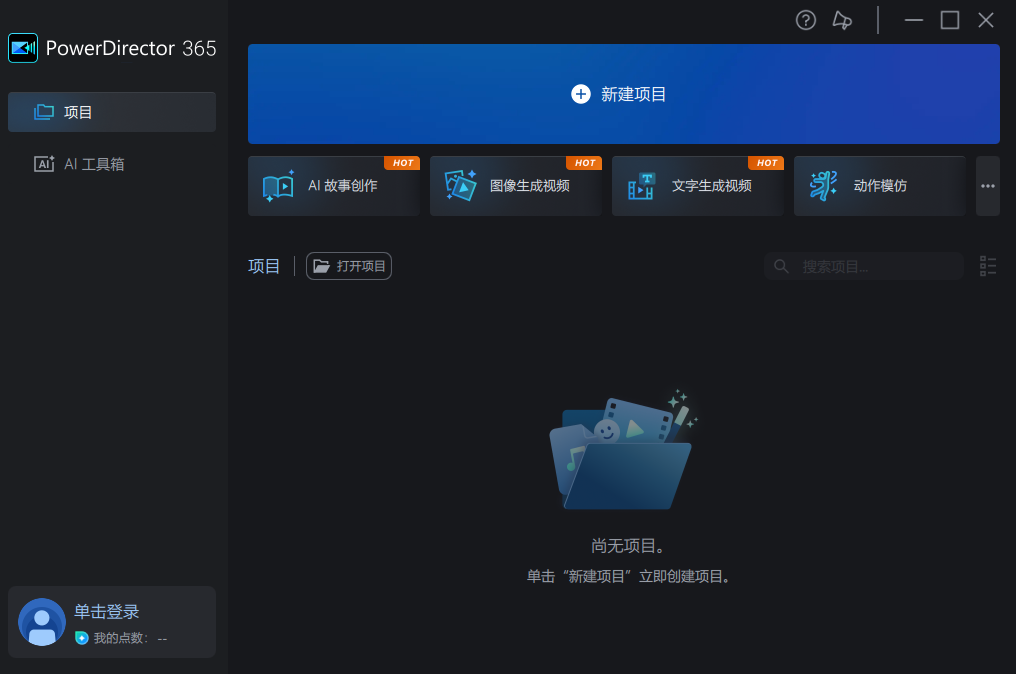
Task: Switch to the 项目 section
Action: (111, 111)
